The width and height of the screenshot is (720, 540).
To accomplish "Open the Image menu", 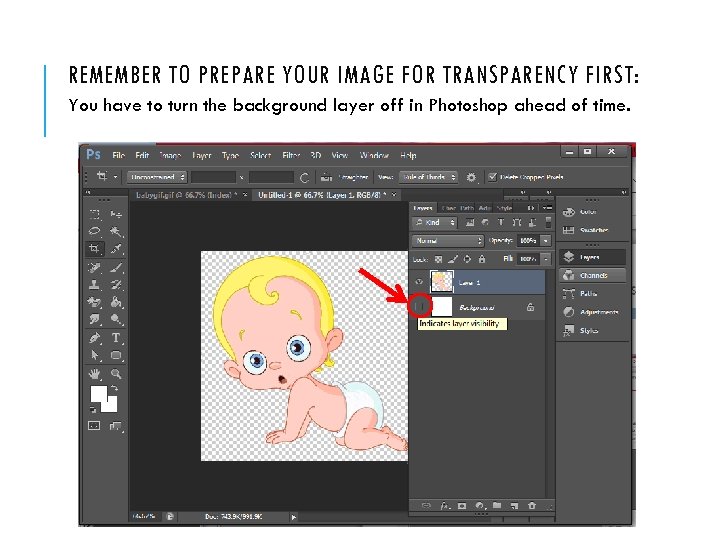I will (170, 156).
